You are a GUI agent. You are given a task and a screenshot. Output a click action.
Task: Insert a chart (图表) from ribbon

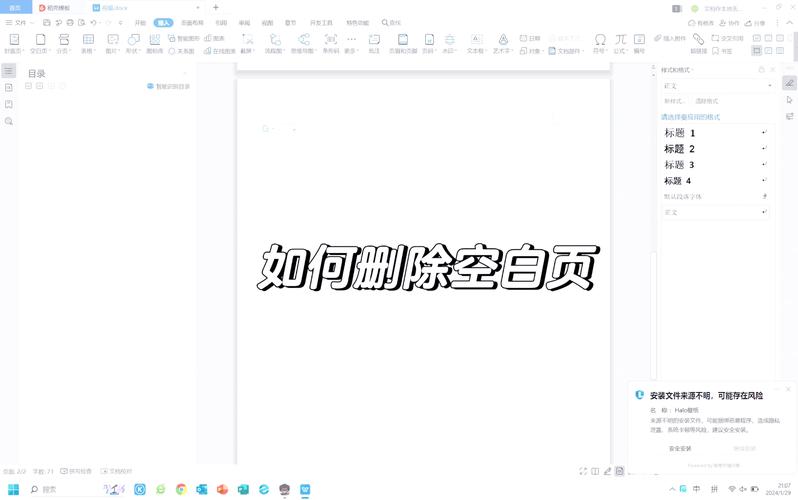[214, 38]
